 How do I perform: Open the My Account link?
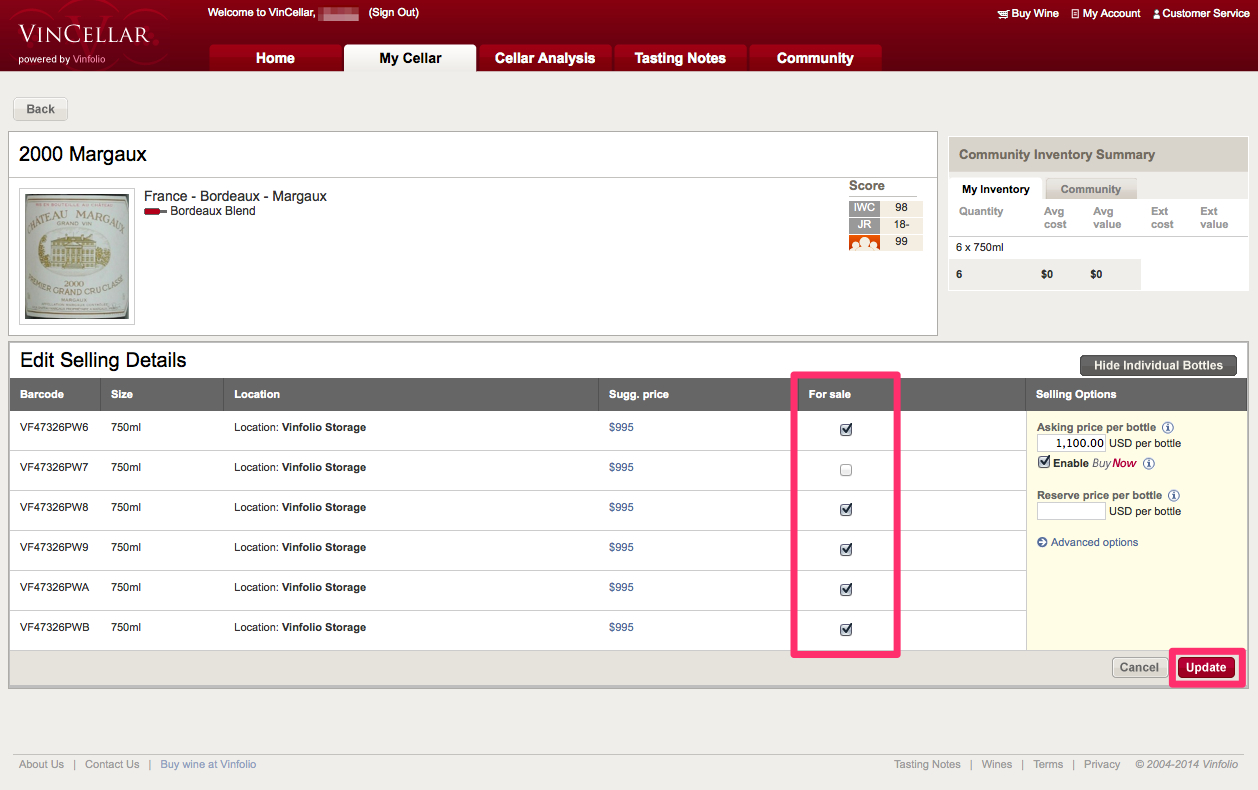[1111, 14]
